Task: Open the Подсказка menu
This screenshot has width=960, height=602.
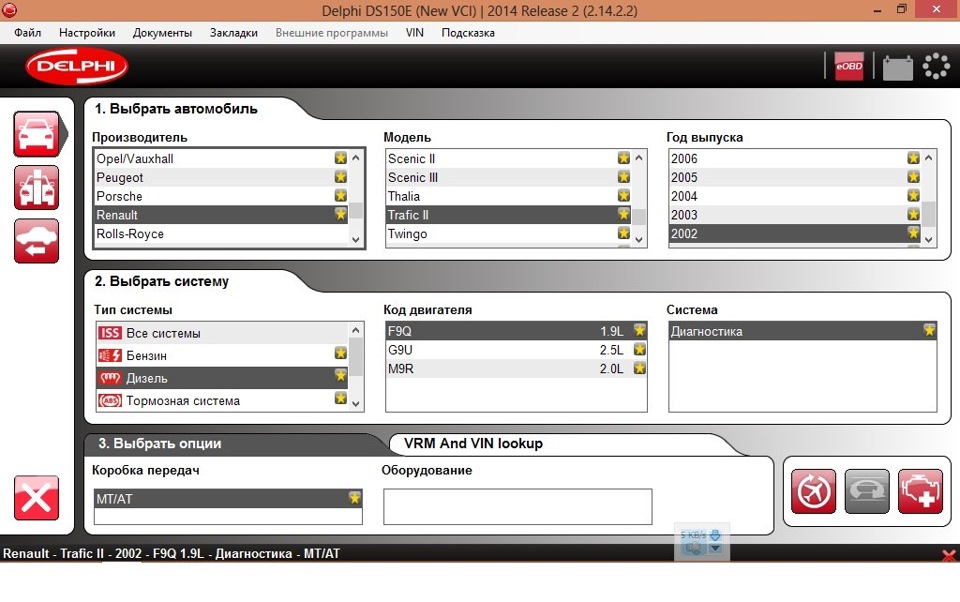Action: tap(468, 33)
